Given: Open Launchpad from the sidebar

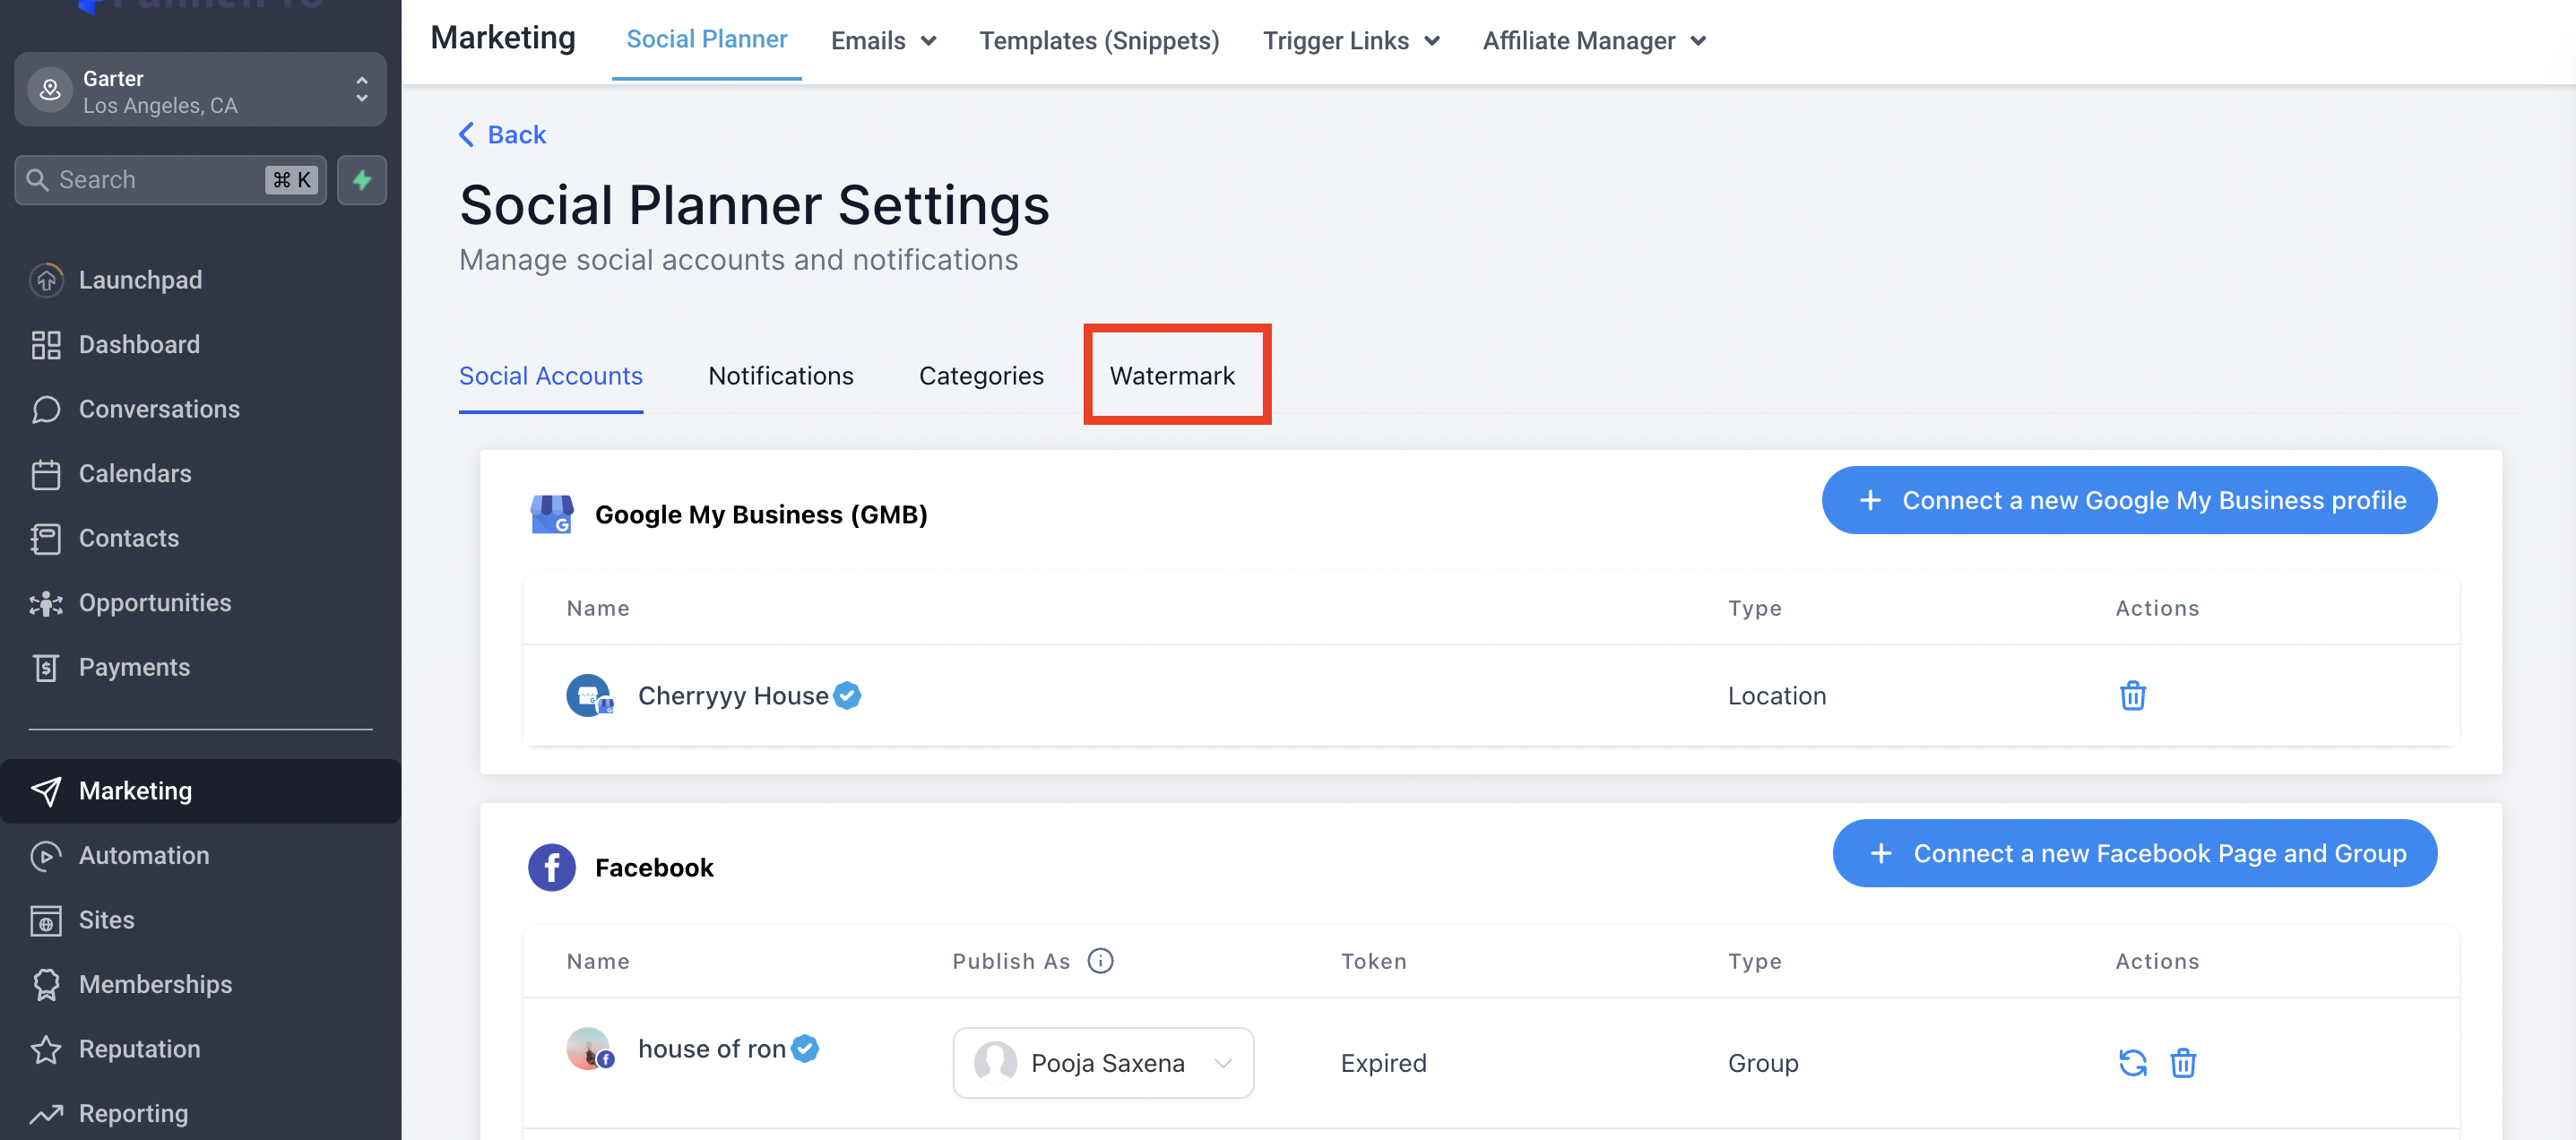Looking at the screenshot, I should 140,280.
